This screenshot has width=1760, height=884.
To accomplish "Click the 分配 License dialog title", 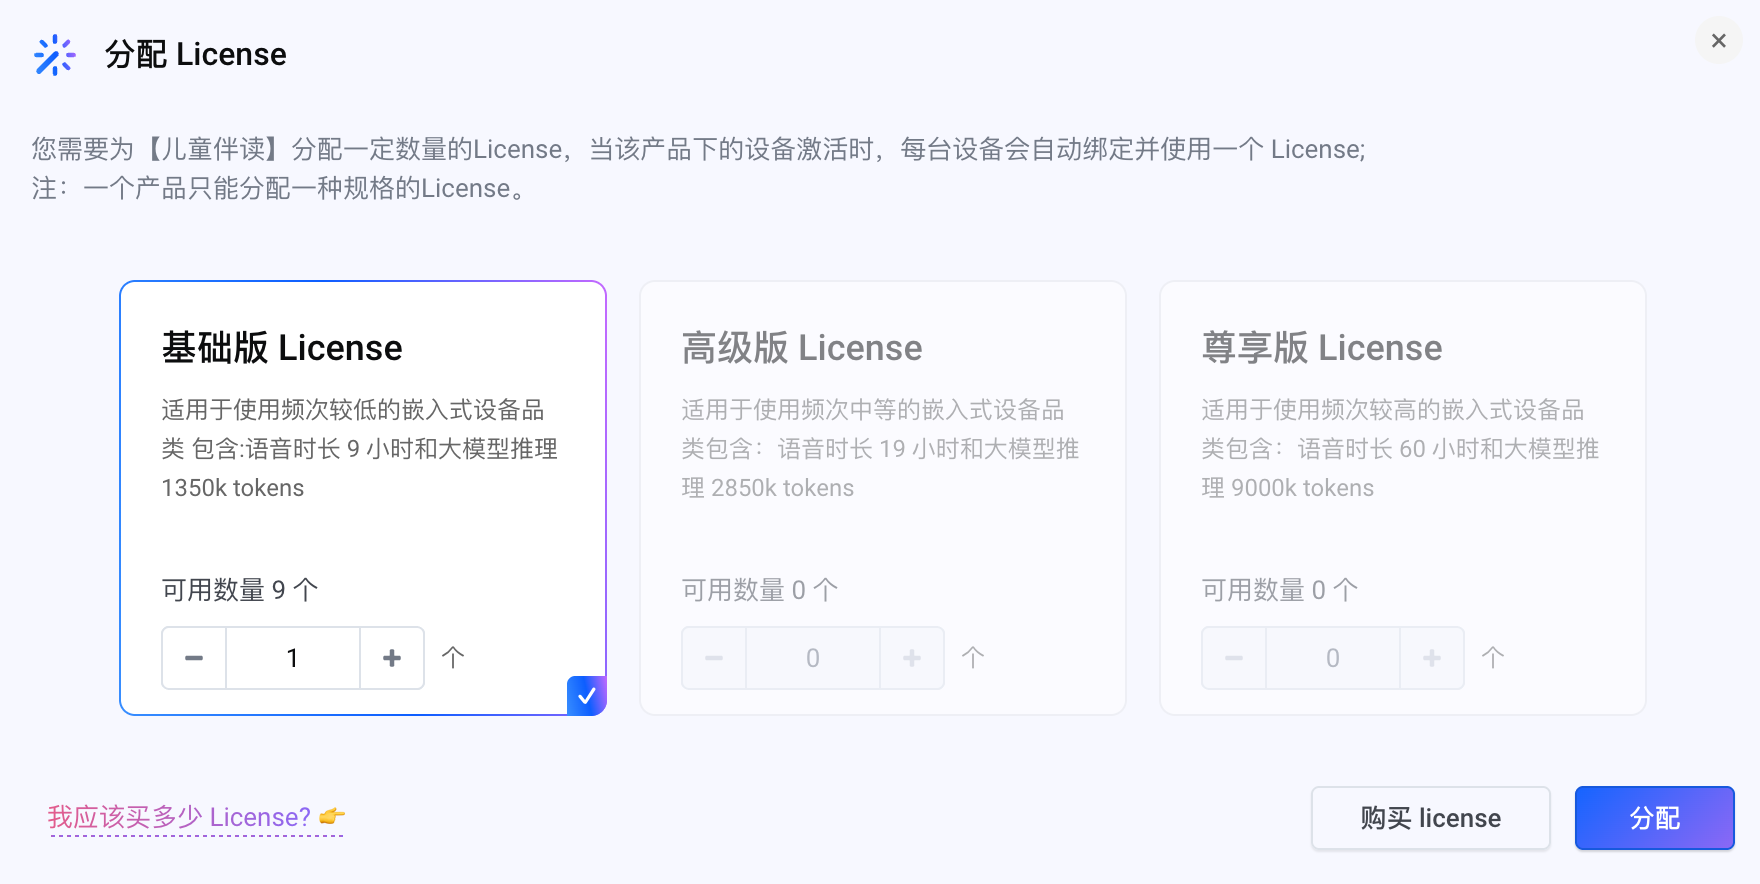I will click(196, 54).
